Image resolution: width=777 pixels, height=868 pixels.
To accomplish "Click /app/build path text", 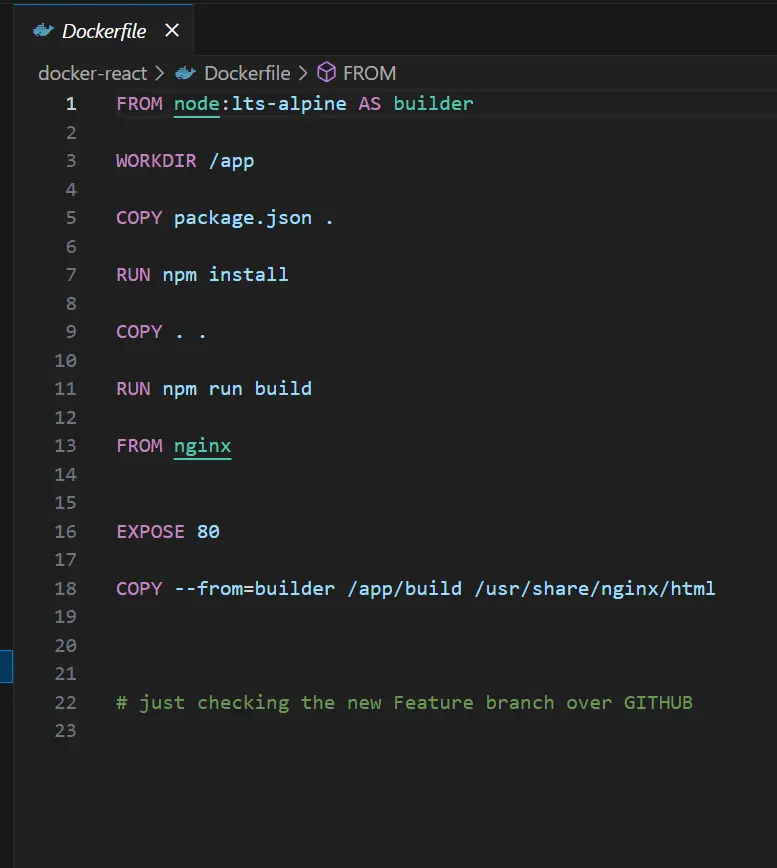I will tap(405, 588).
